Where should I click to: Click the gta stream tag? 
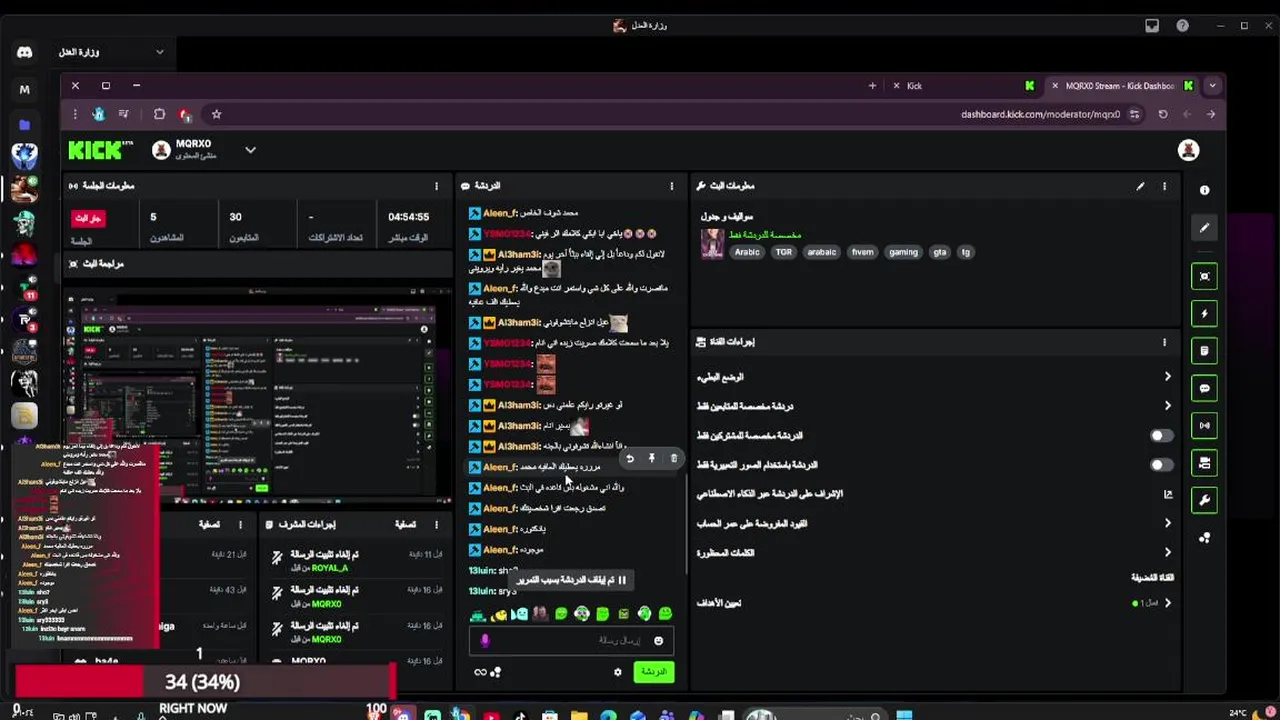click(939, 252)
